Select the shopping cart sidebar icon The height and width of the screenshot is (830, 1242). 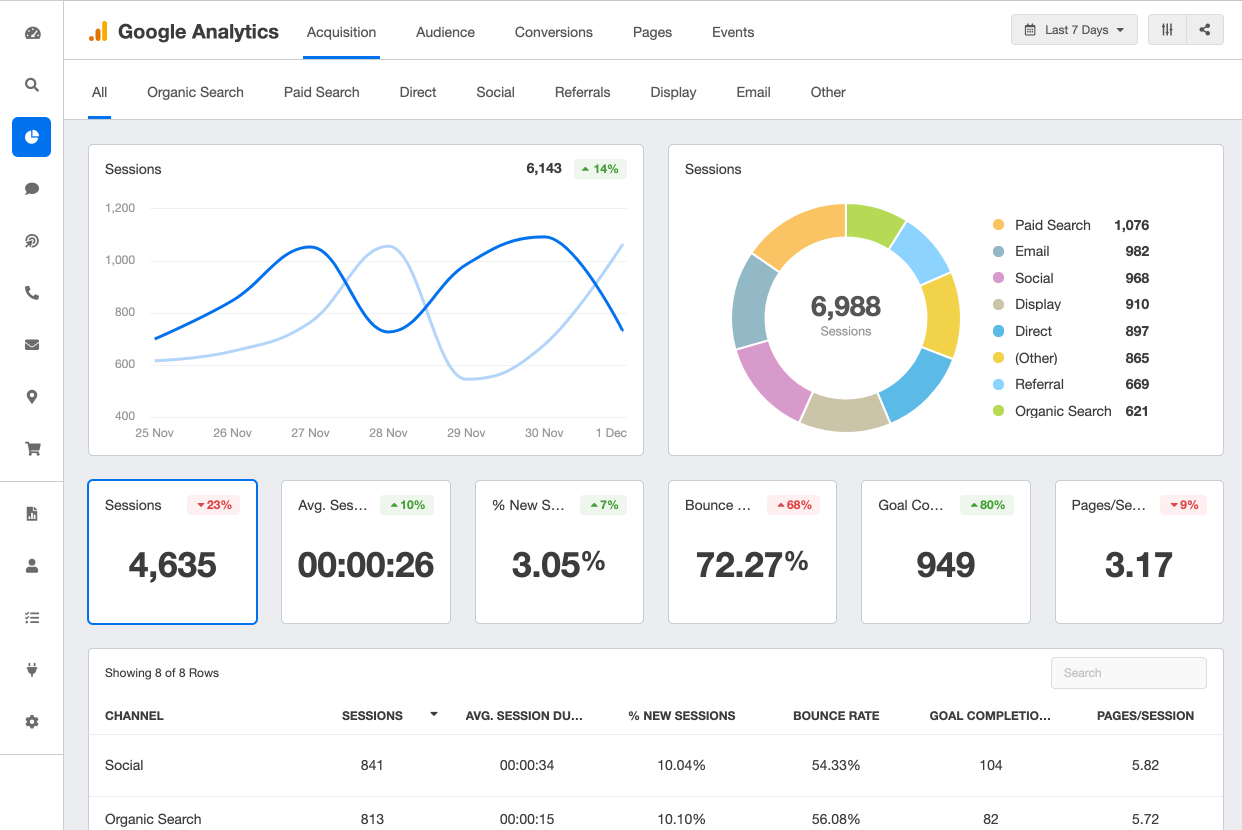point(32,449)
